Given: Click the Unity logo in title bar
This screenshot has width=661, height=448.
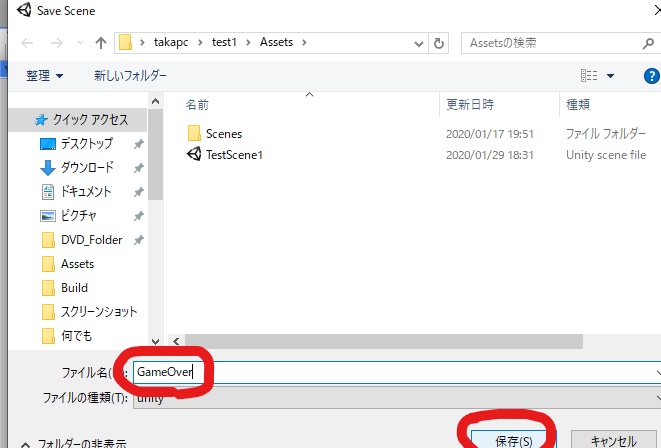Looking at the screenshot, I should (x=24, y=10).
